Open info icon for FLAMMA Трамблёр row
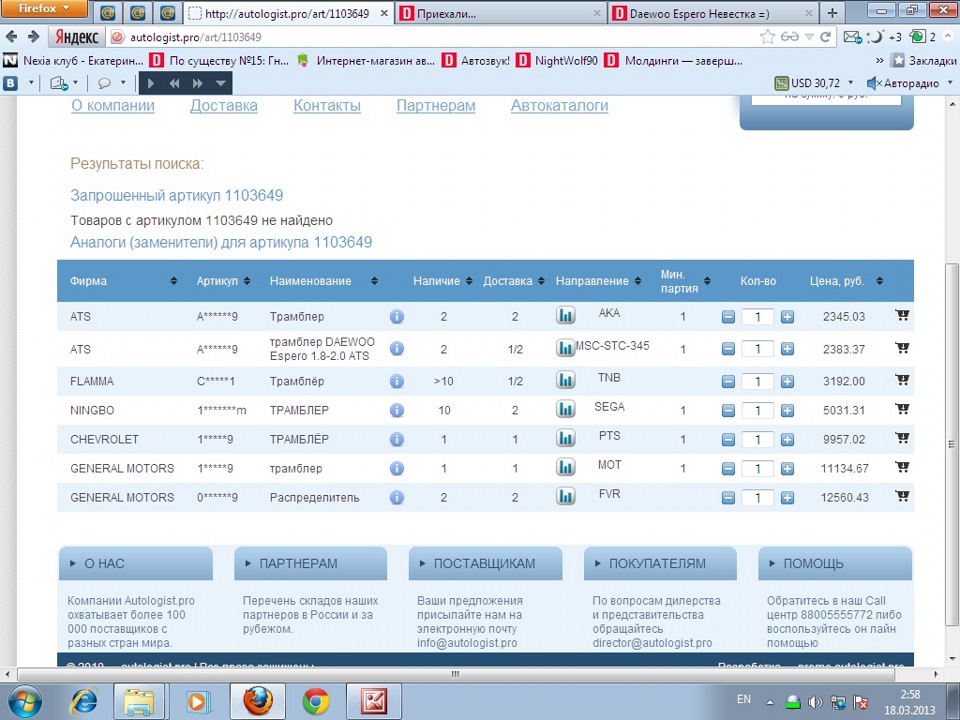Viewport: 960px width, 720px height. [397, 381]
